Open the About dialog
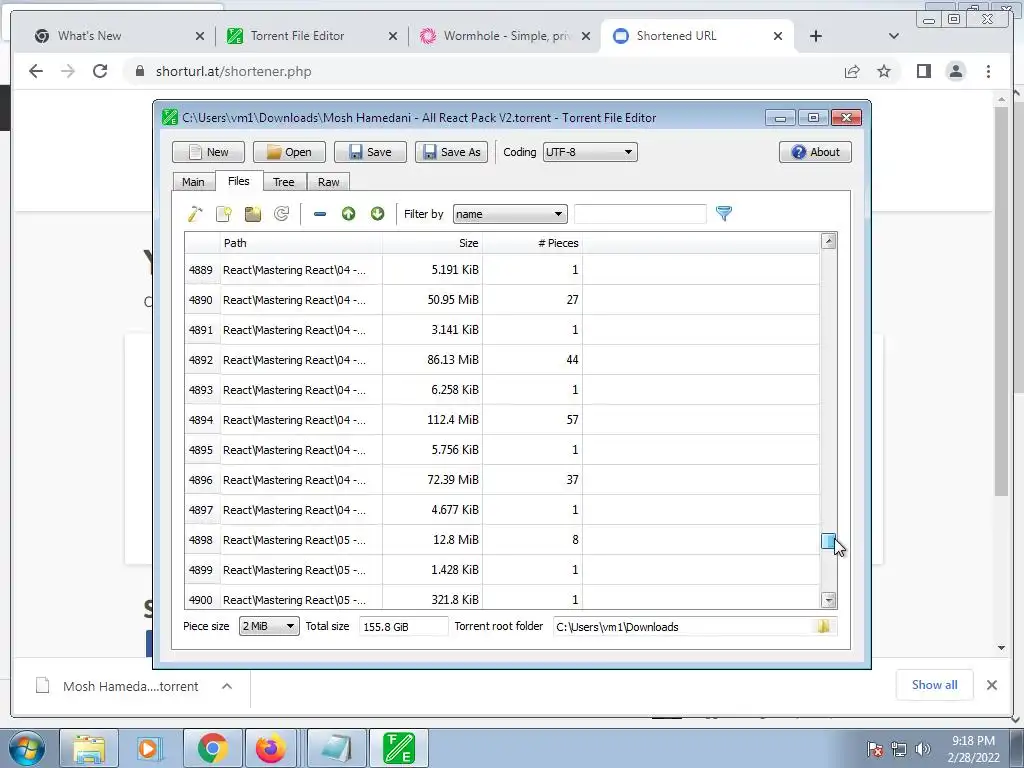The width and height of the screenshot is (1024, 768). click(815, 152)
